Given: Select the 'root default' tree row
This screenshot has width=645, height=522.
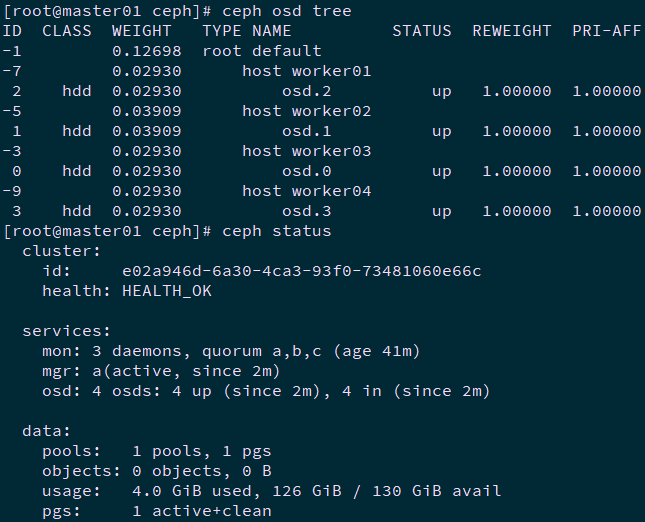Looking at the screenshot, I should [262, 51].
